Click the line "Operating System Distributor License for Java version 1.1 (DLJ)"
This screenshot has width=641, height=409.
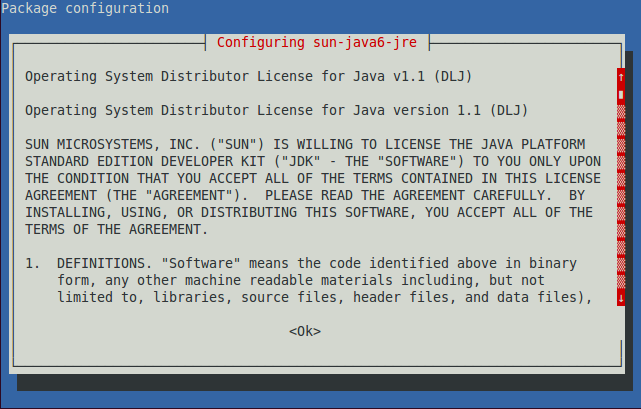(276, 110)
